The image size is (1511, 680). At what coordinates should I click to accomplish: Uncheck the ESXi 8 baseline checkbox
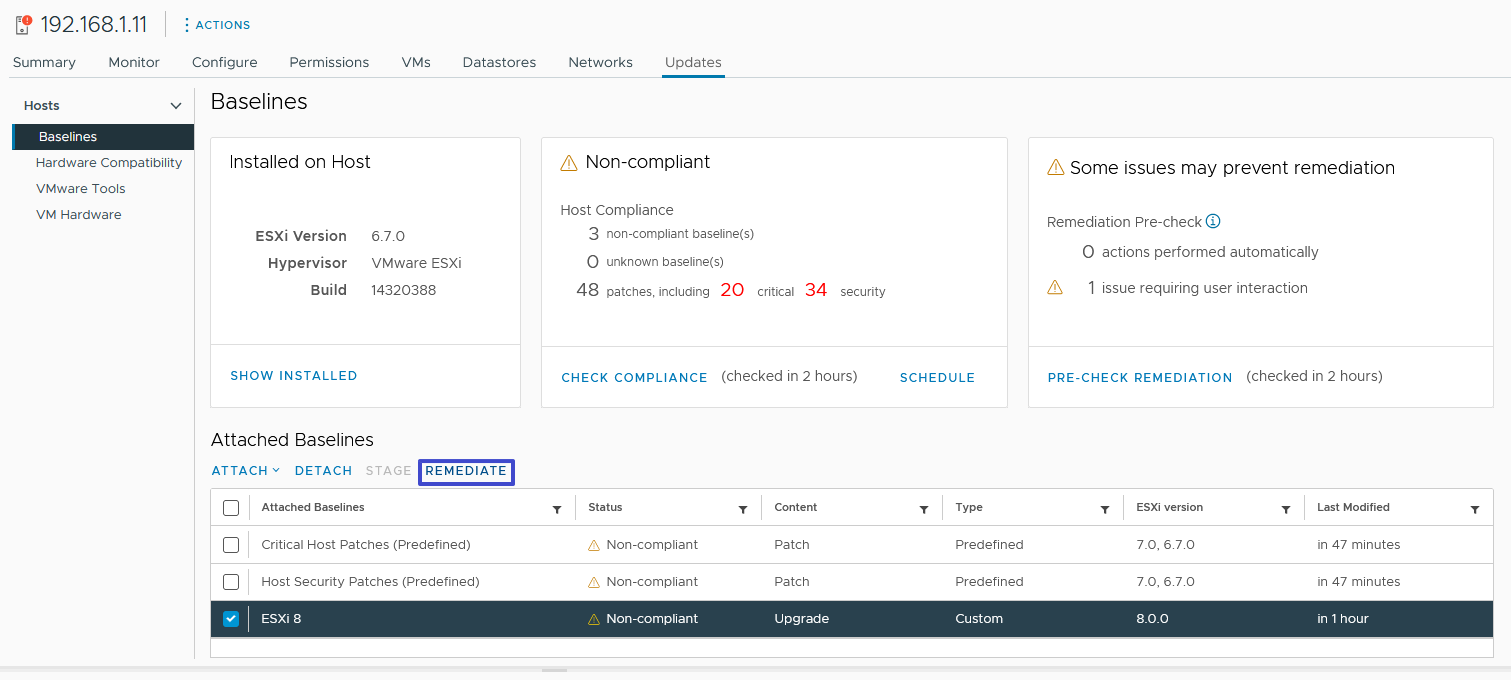coord(231,619)
